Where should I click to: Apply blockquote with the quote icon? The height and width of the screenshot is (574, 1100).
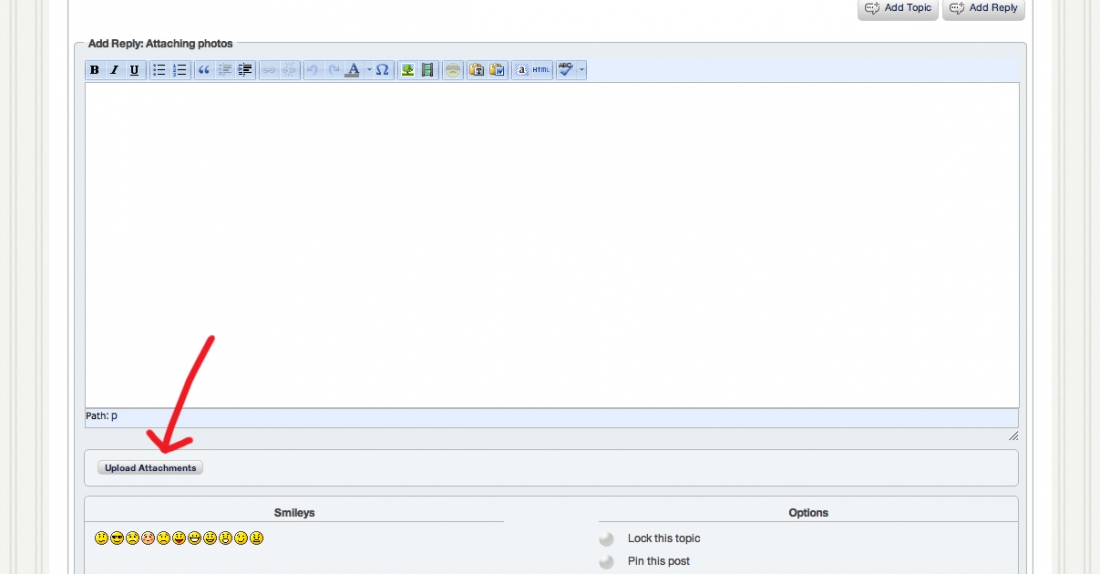[x=203, y=70]
